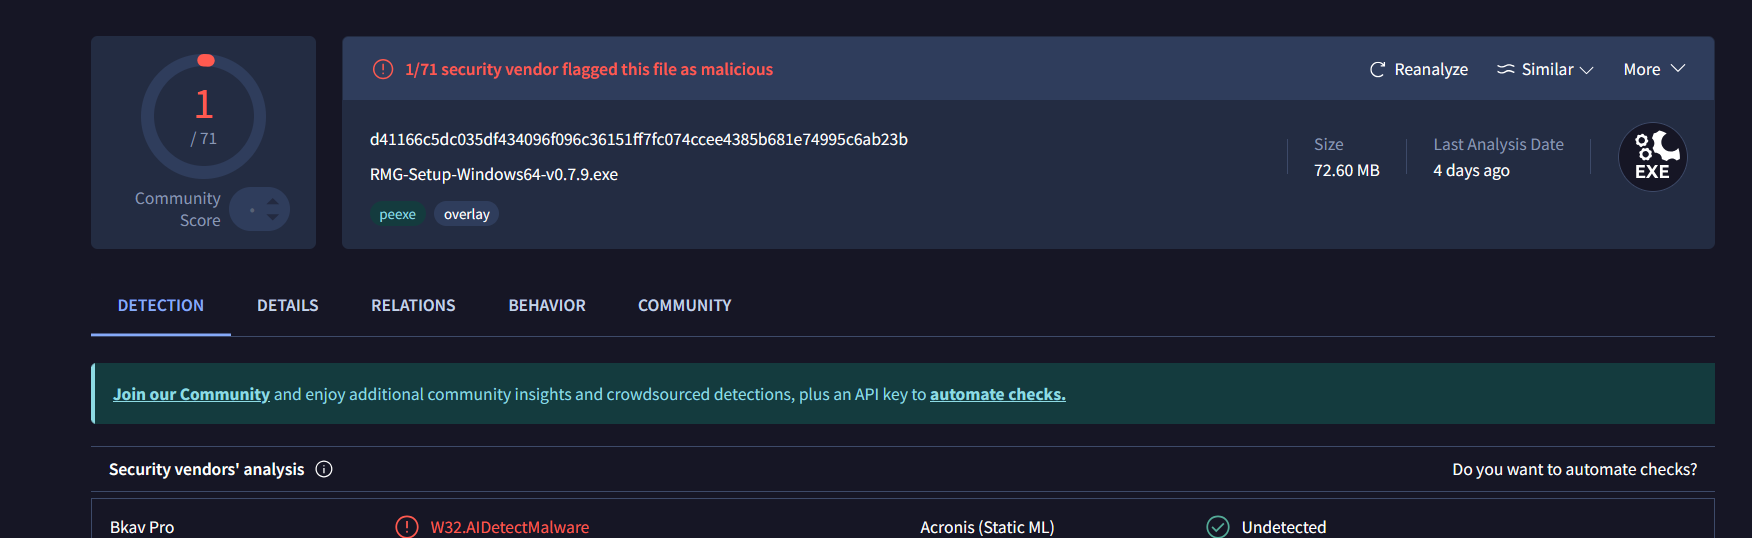Click the 72.60 MB size value

(x=1347, y=170)
